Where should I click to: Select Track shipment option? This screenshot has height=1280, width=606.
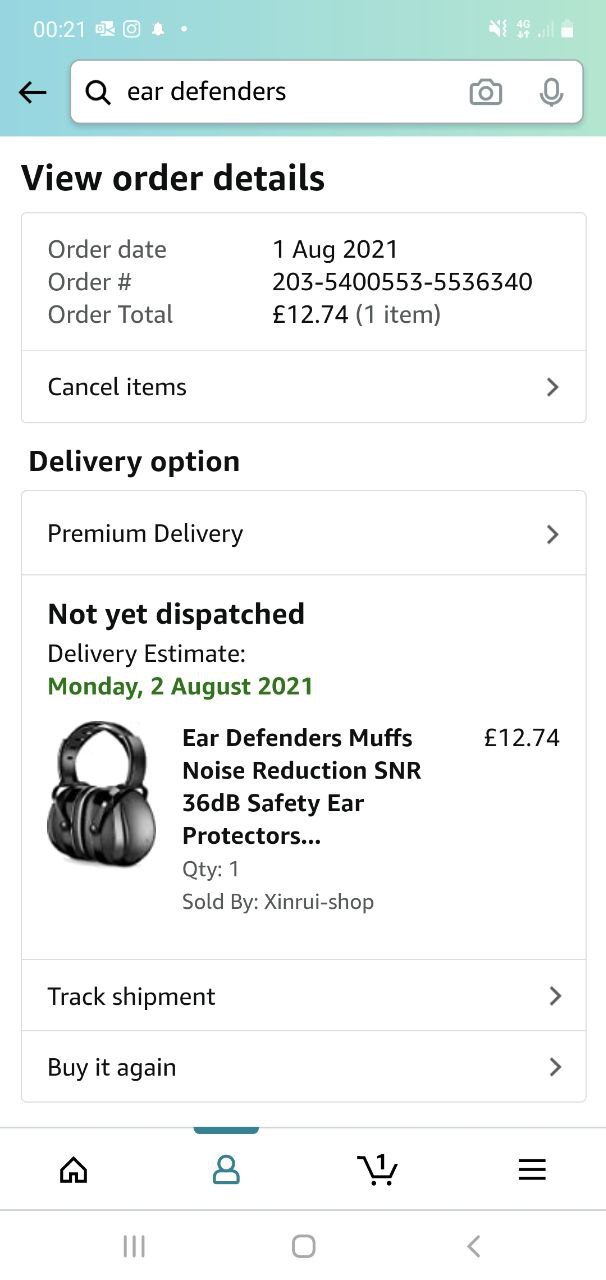(131, 996)
